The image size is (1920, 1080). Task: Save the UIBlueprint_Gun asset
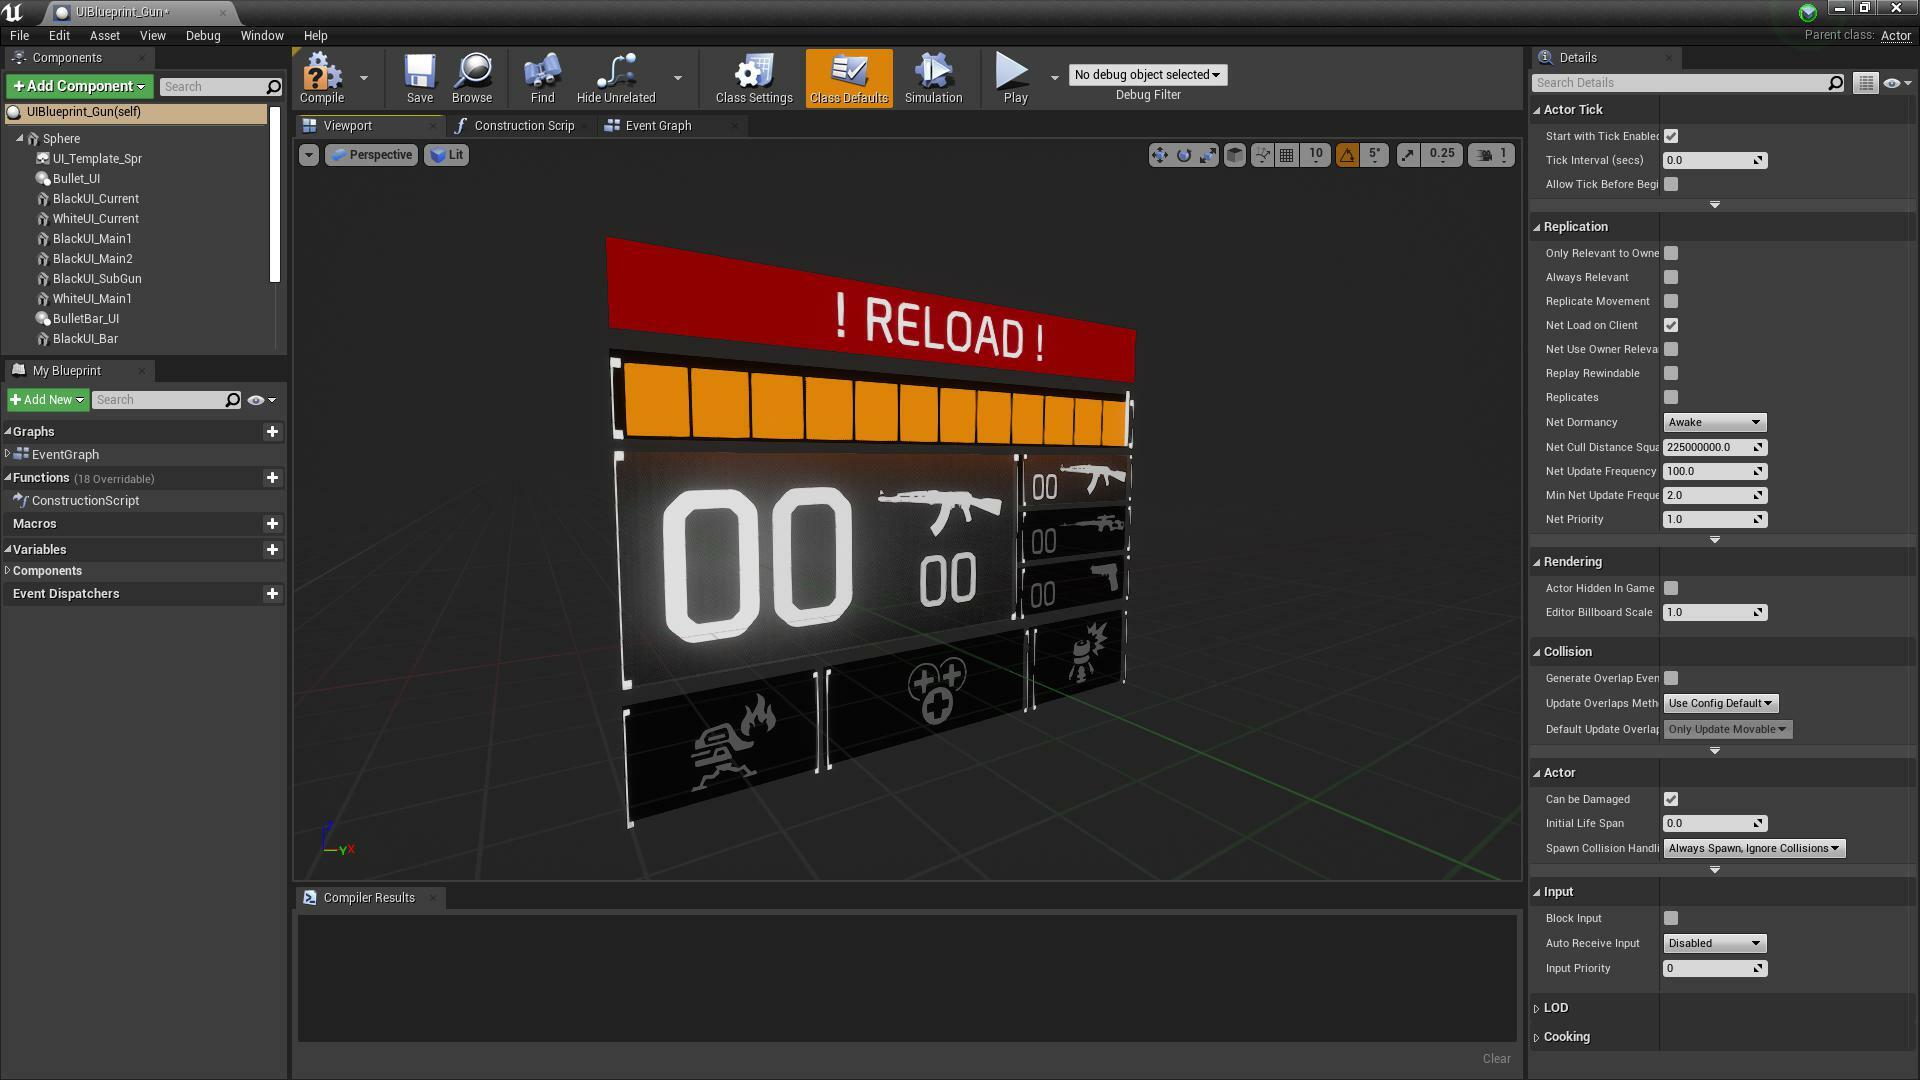tap(419, 78)
